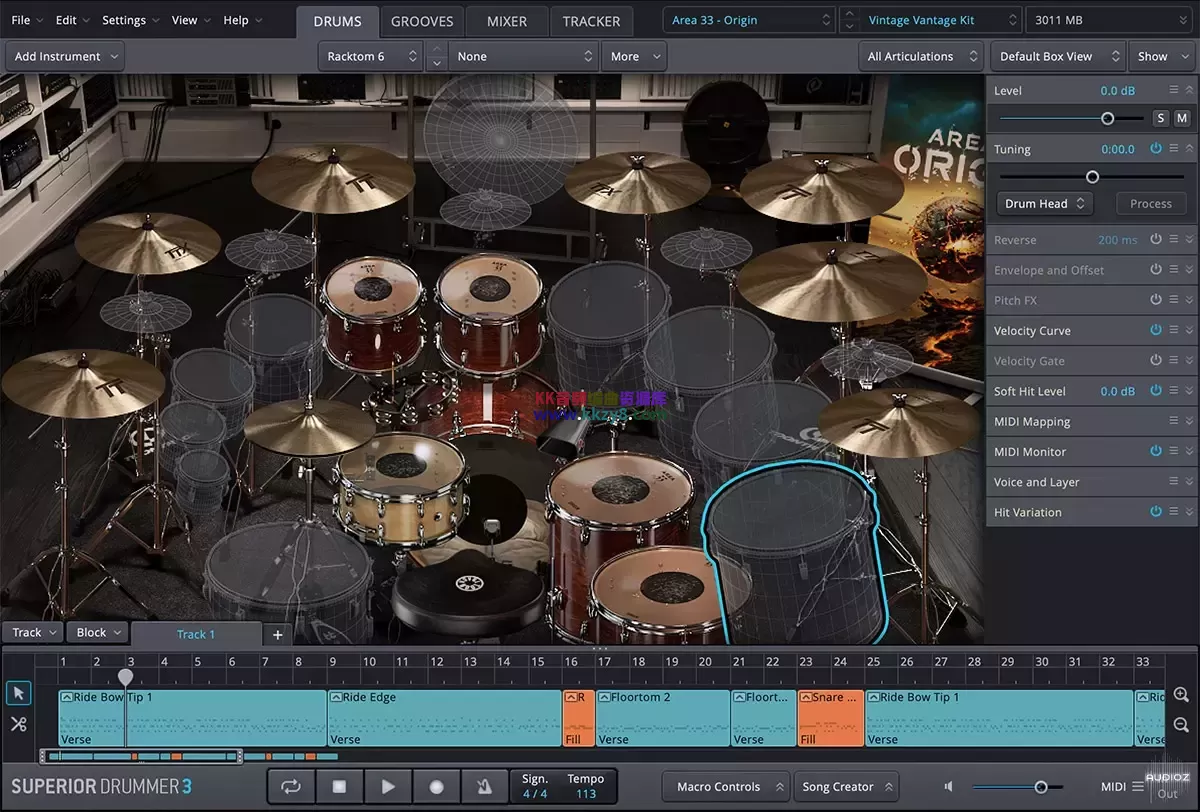Solo the instrument with the S button

coord(1161,118)
